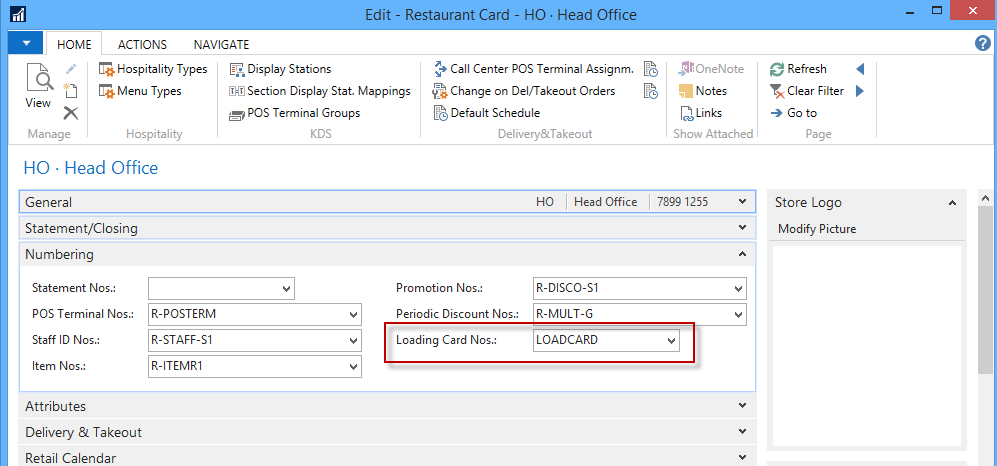Click the Delete X icon in Manage group
The image size is (997, 466).
[x=71, y=113]
